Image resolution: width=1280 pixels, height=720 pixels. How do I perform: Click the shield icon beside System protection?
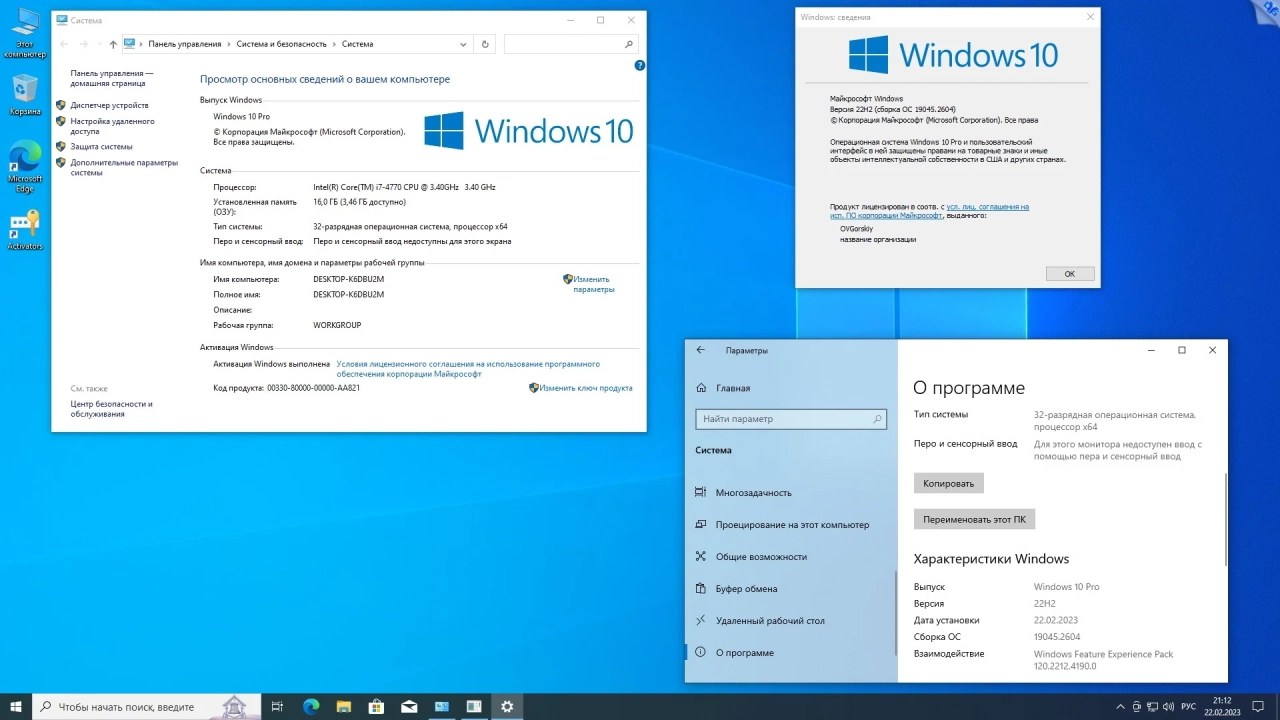(61, 146)
